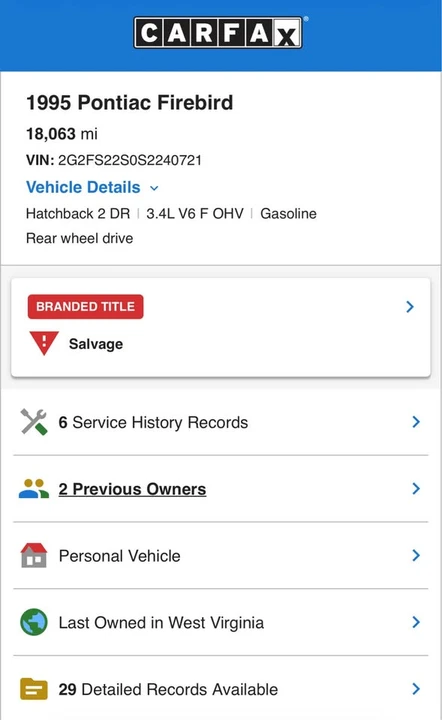Viewport: 442px width, 720px height.
Task: Click the wrench and screwdriver service icon
Action: (34, 422)
